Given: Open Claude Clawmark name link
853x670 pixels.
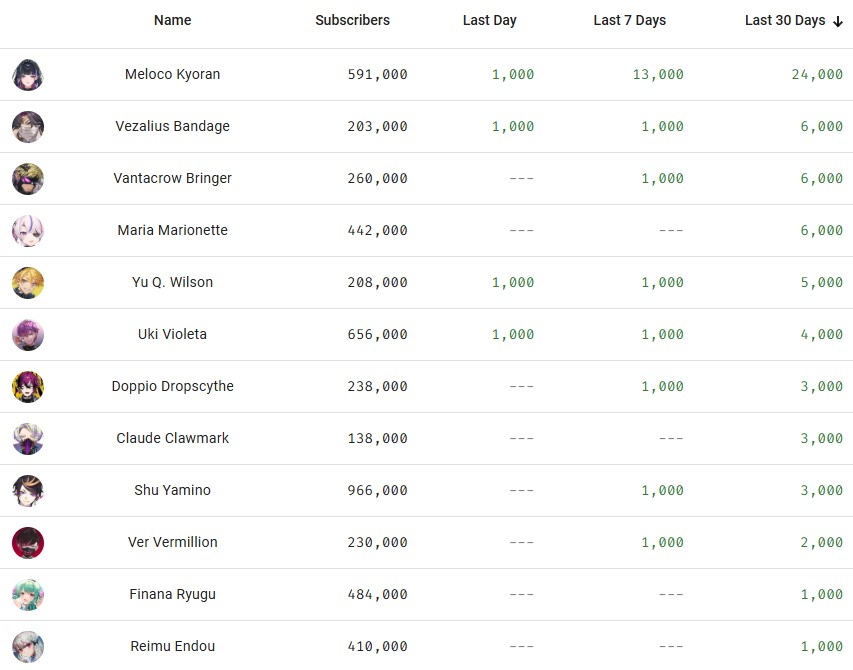Looking at the screenshot, I should [x=172, y=438].
